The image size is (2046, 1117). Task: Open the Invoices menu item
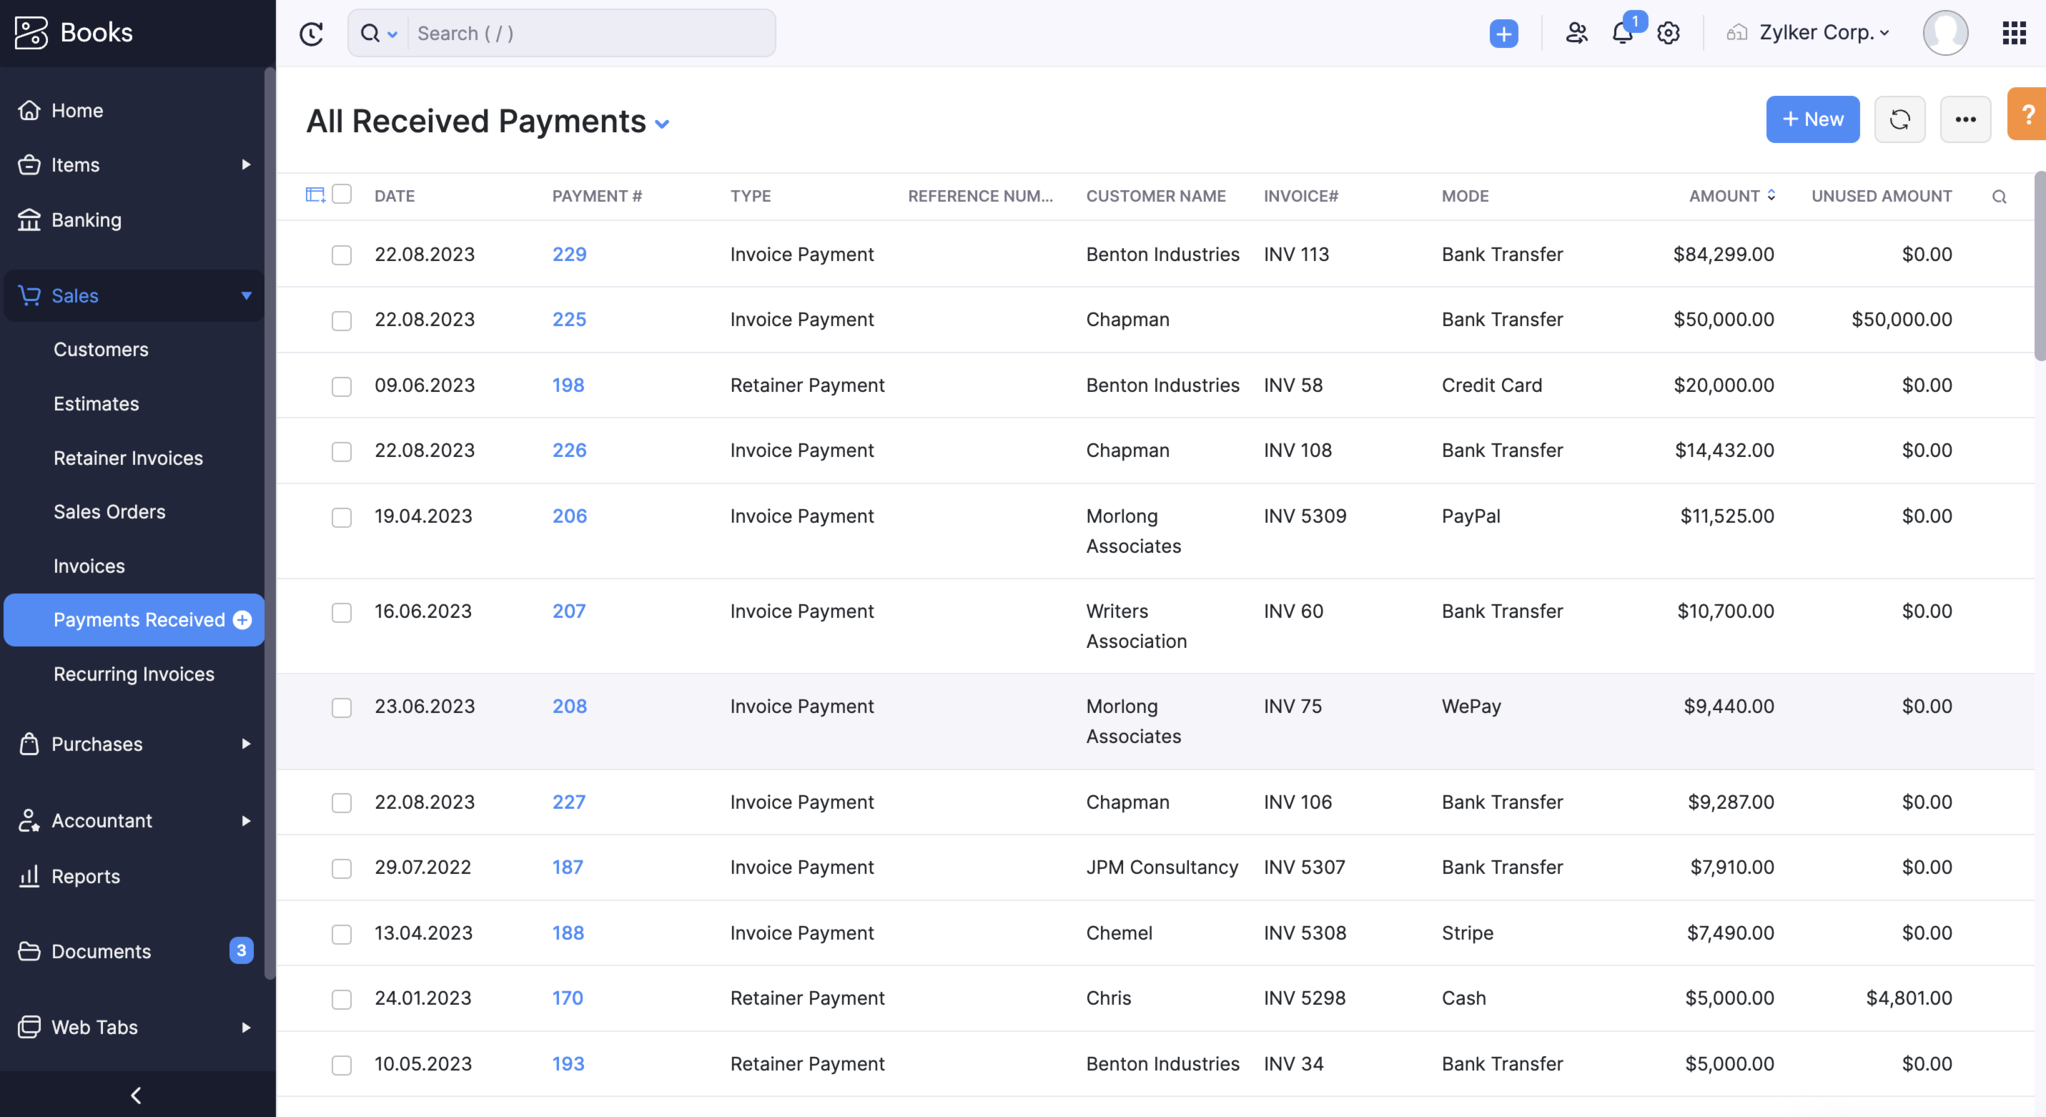pyautogui.click(x=89, y=565)
